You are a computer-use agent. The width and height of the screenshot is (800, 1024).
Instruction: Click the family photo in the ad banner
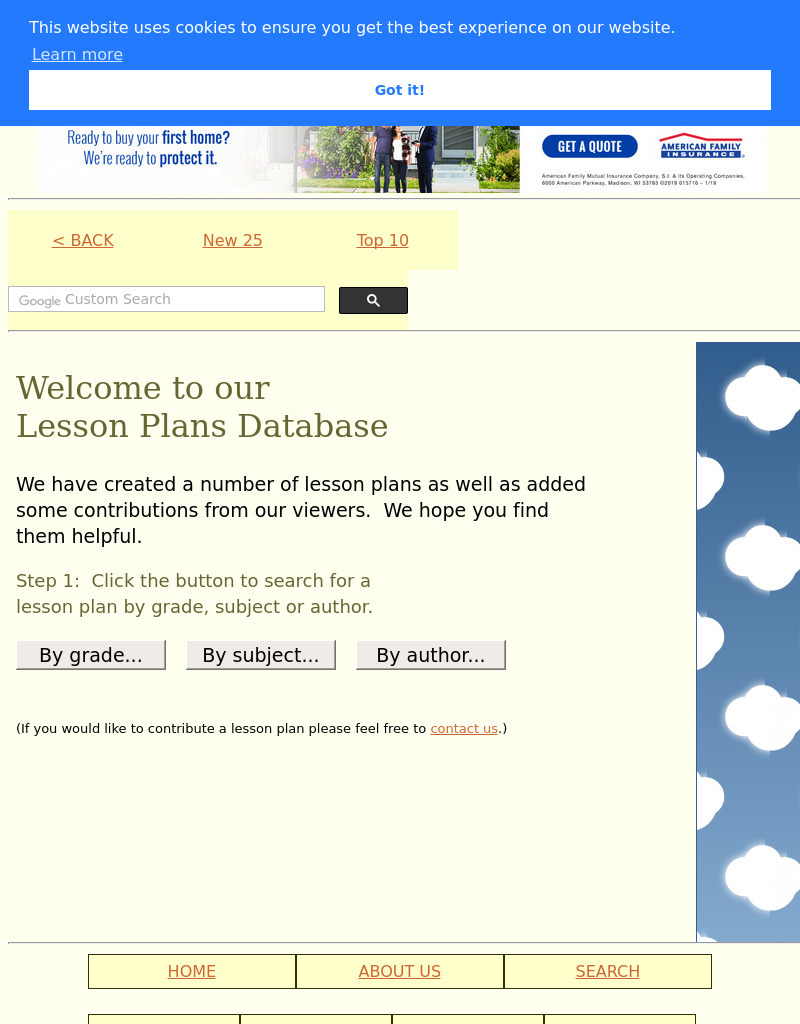(400, 158)
